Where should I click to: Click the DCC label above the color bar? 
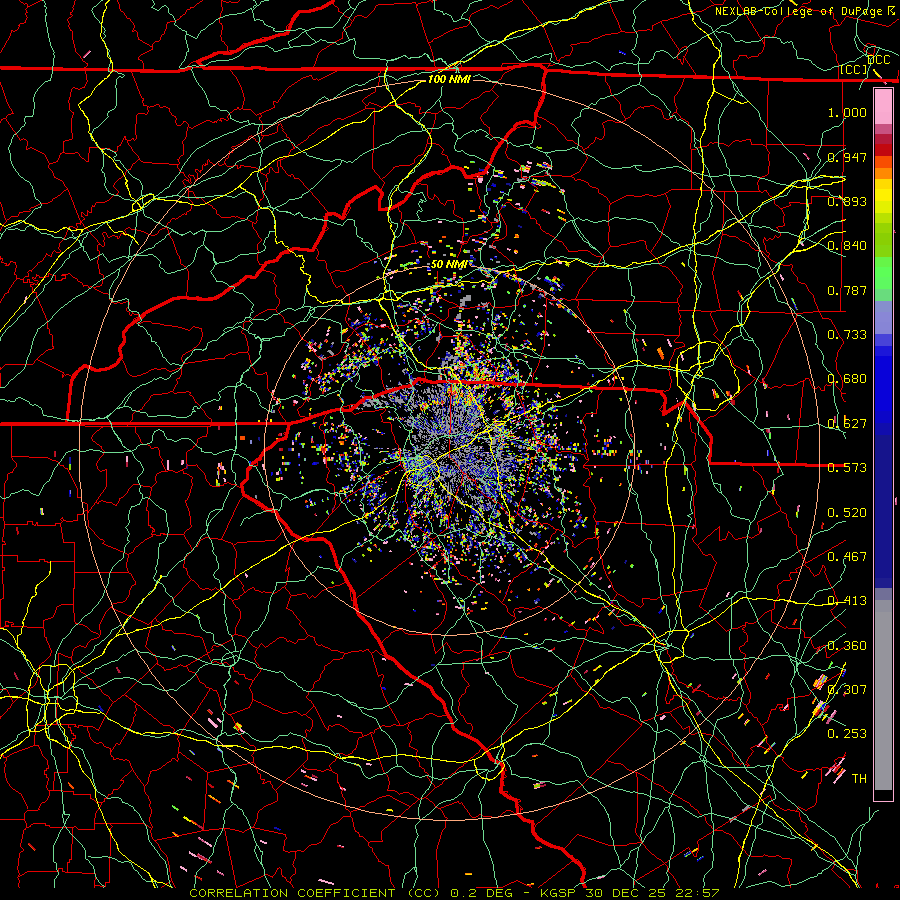click(x=878, y=60)
